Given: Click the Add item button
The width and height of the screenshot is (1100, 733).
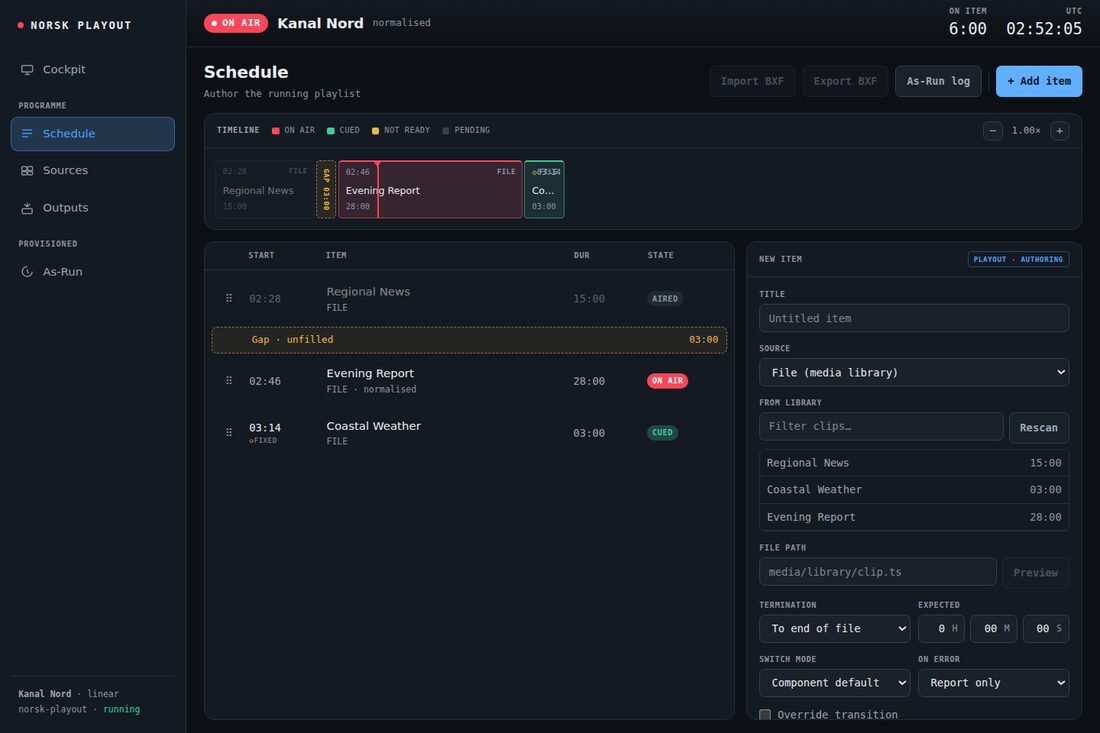Looking at the screenshot, I should pyautogui.click(x=1039, y=81).
